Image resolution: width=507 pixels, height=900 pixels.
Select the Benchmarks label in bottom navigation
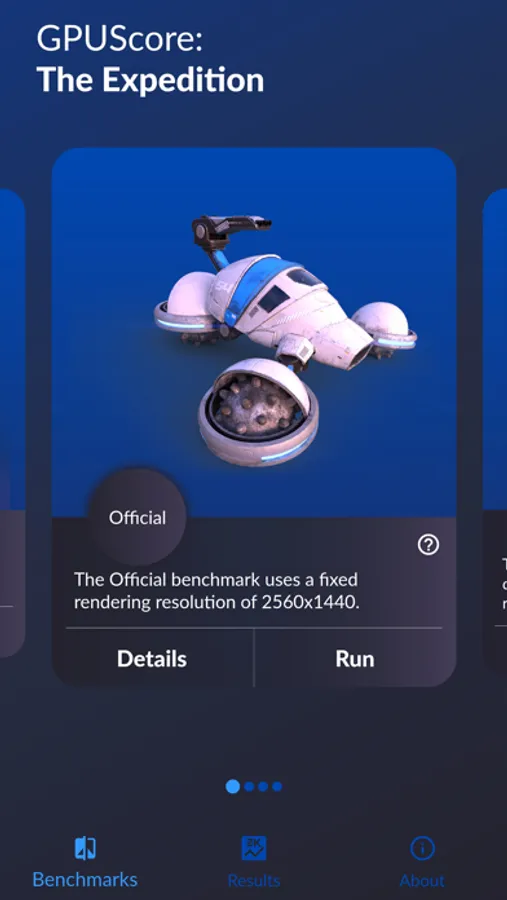pos(85,879)
